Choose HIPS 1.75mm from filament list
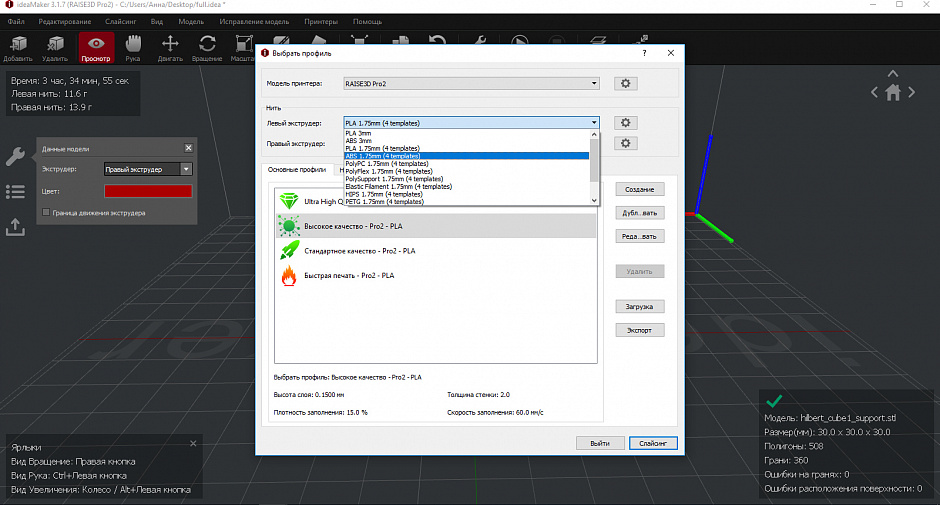Viewport: 940px width, 505px height. tap(466, 194)
